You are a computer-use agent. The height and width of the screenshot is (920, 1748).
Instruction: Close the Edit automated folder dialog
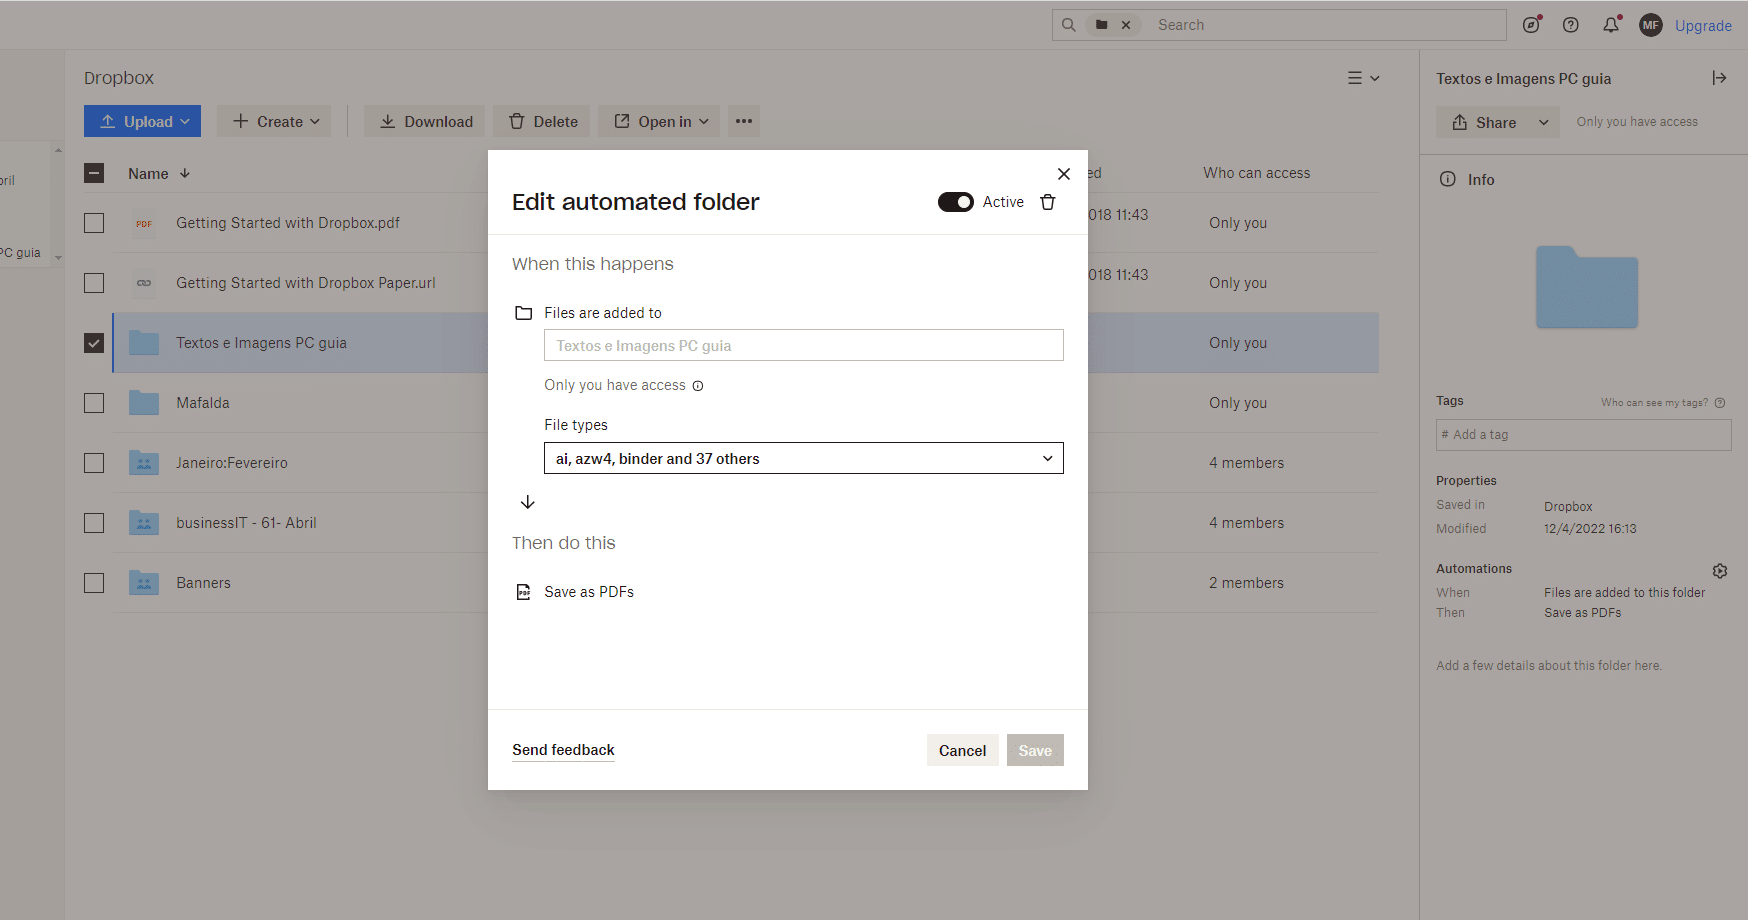click(1064, 174)
